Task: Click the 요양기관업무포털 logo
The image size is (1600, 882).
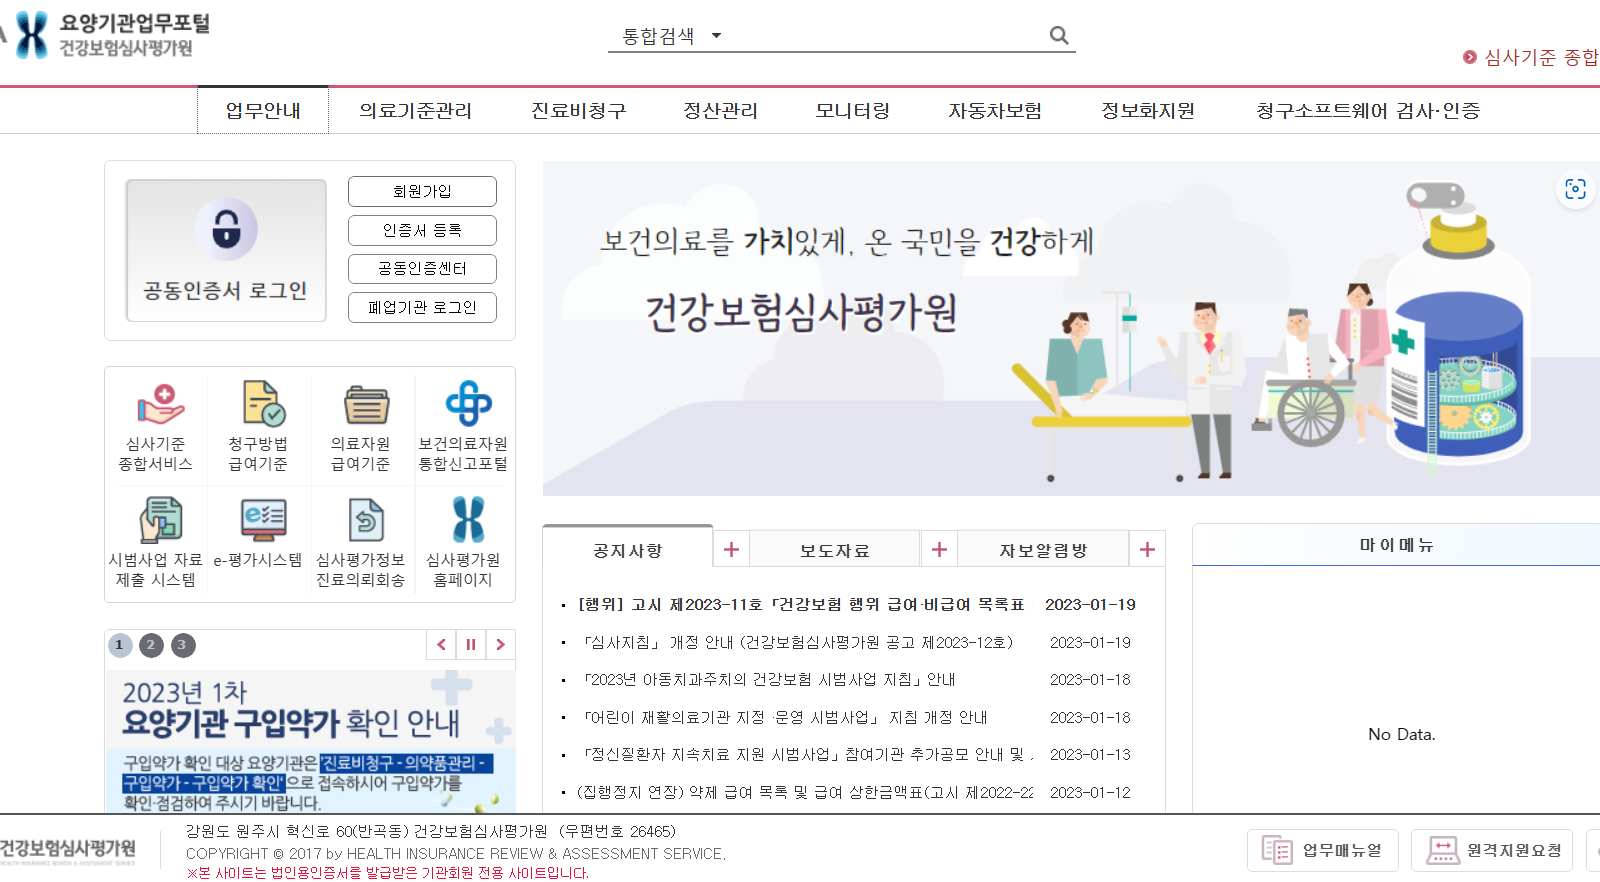Action: pyautogui.click(x=112, y=35)
